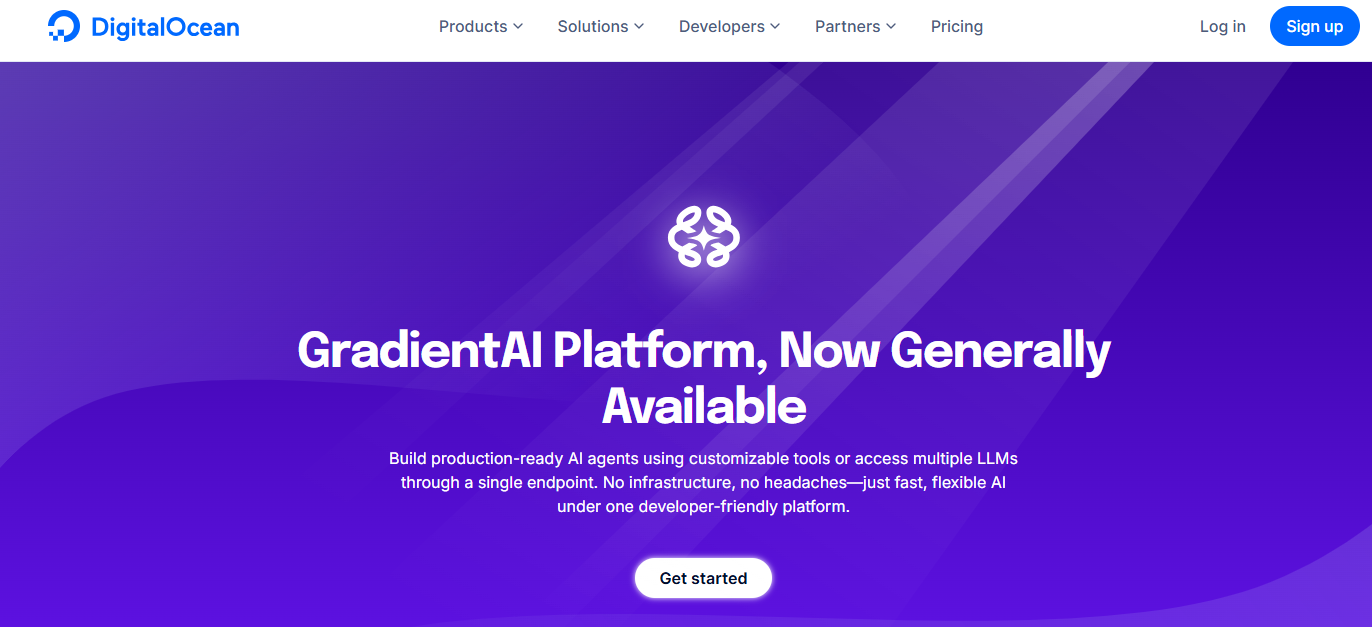
Task: Click the Developers chevron arrow
Action: click(x=775, y=27)
